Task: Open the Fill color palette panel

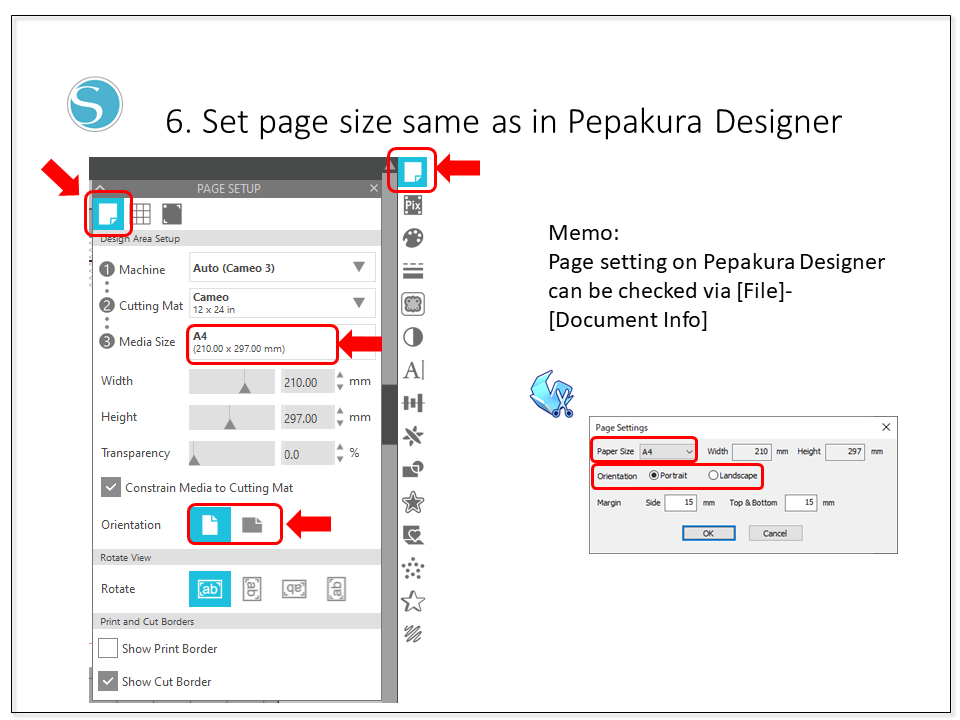Action: coord(413,238)
